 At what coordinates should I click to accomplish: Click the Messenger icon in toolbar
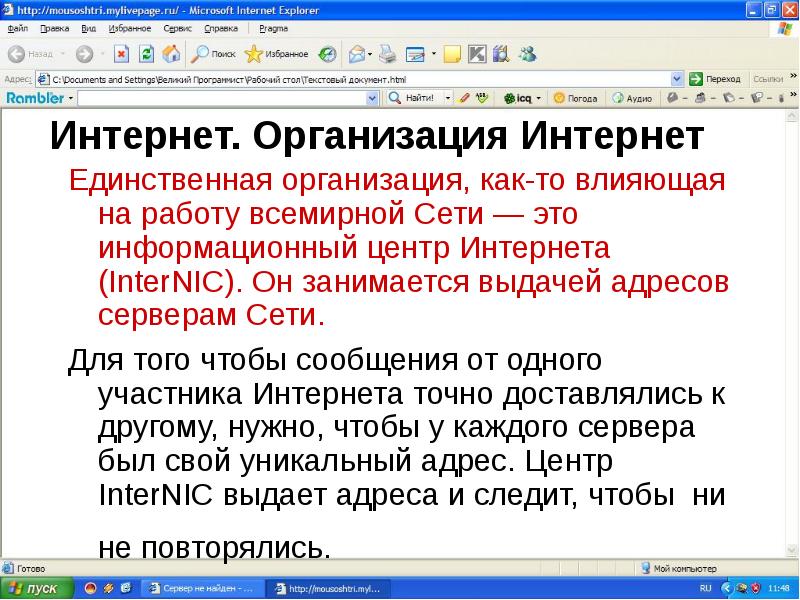pos(527,54)
